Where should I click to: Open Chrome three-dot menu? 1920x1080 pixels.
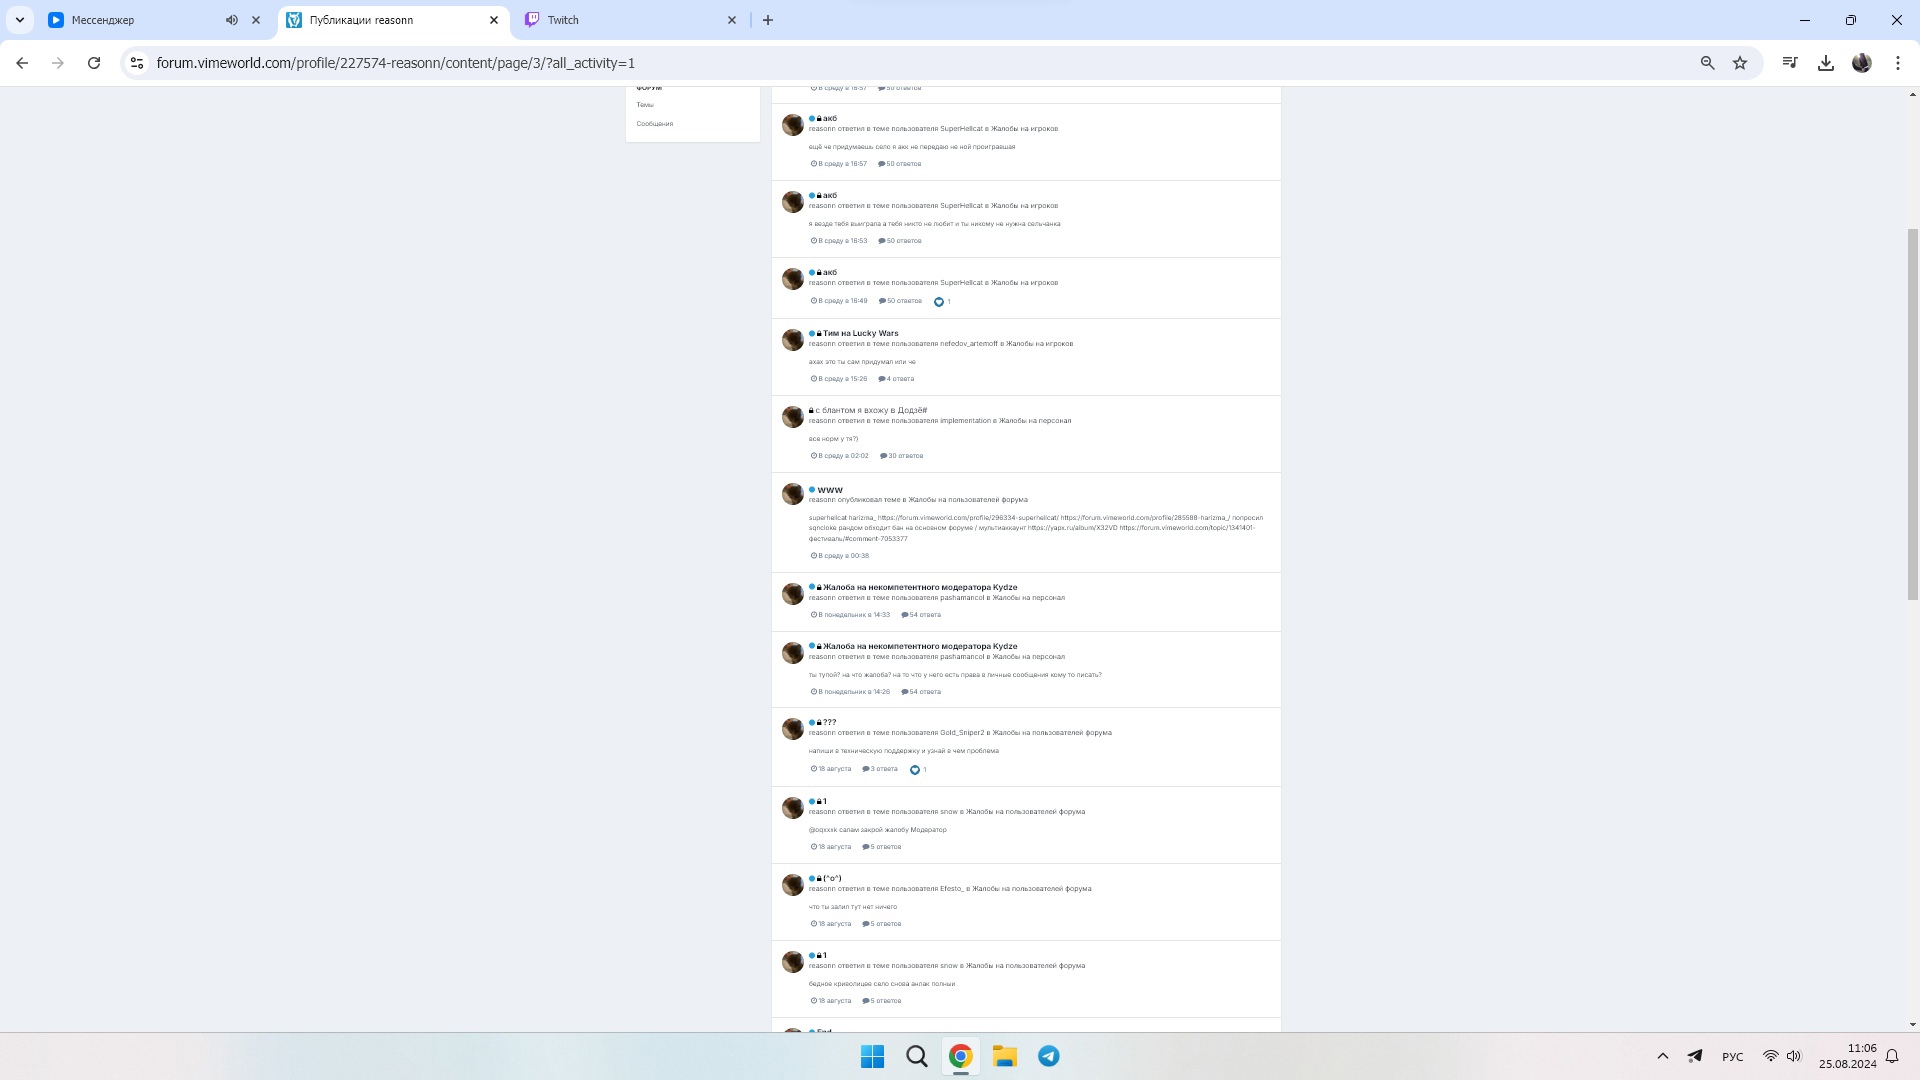coord(1898,63)
